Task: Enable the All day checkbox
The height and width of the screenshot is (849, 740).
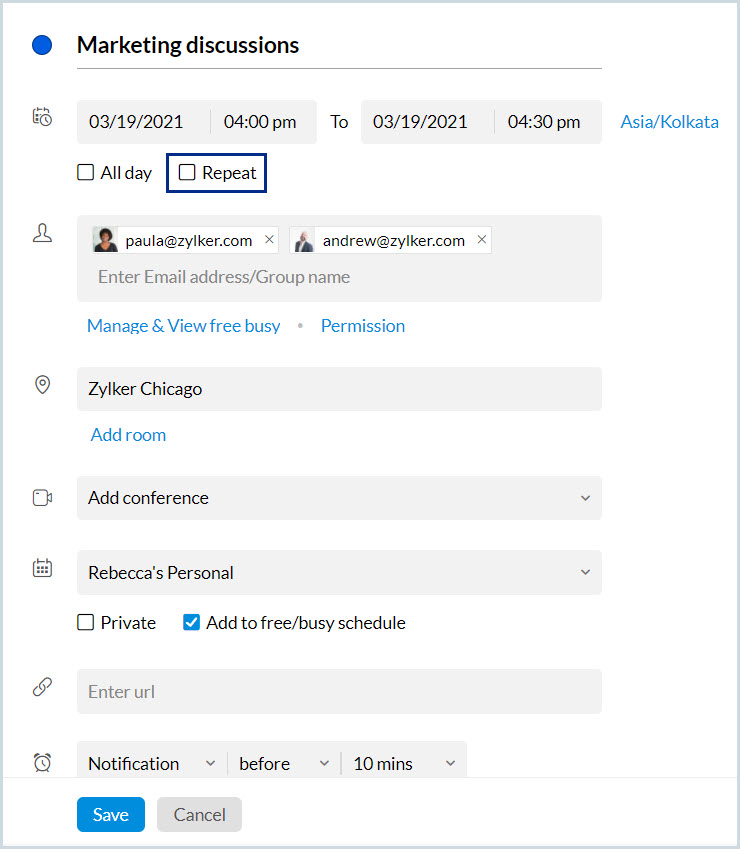Action: pos(86,173)
